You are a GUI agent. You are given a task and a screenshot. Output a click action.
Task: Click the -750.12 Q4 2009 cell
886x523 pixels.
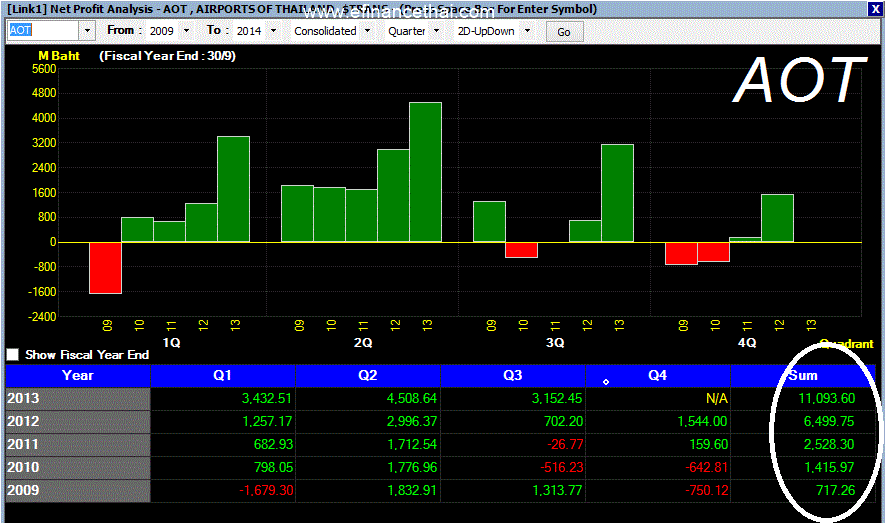pyautogui.click(x=658, y=491)
